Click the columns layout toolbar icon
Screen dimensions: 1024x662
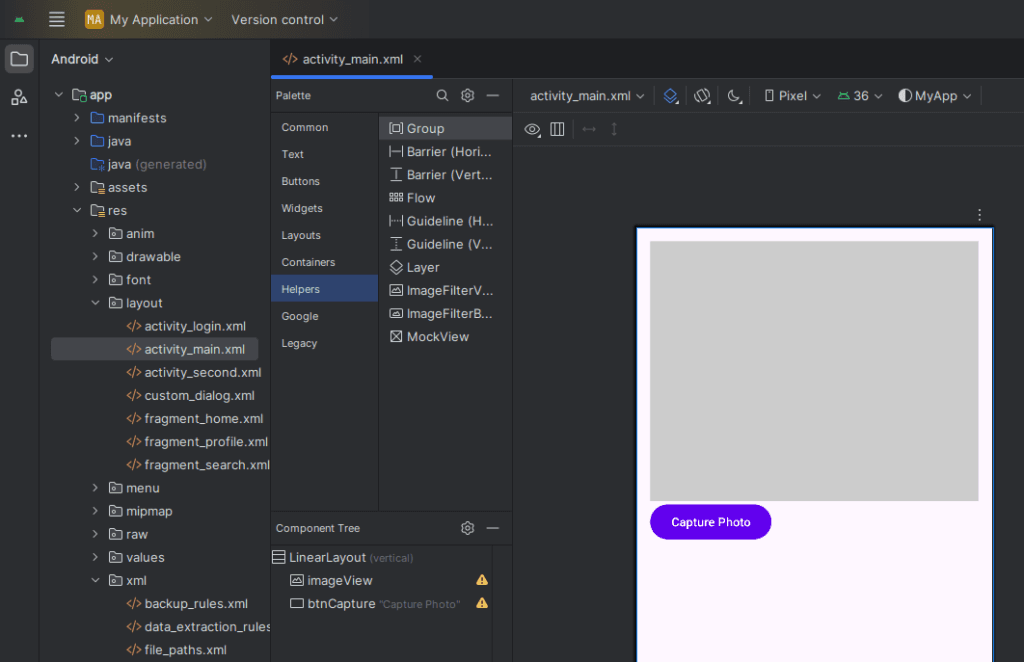557,129
